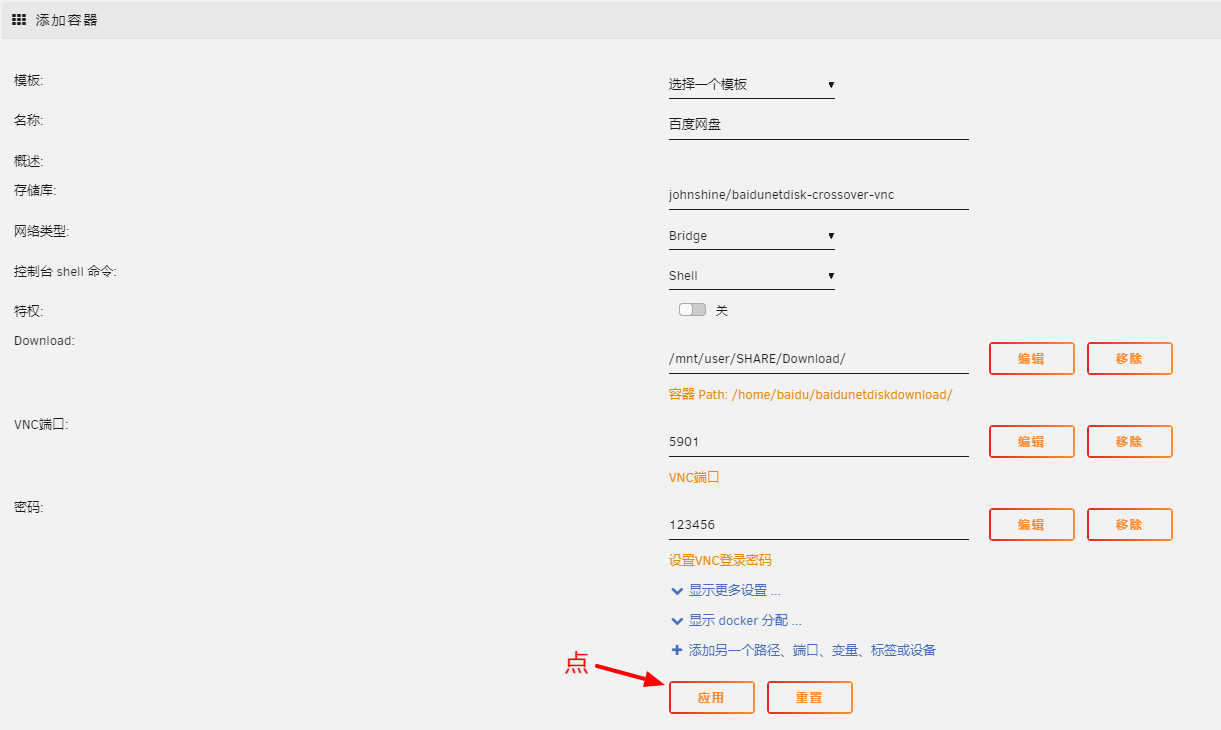Toggle the 特权 privileged switch
The height and width of the screenshot is (730, 1221).
point(692,310)
